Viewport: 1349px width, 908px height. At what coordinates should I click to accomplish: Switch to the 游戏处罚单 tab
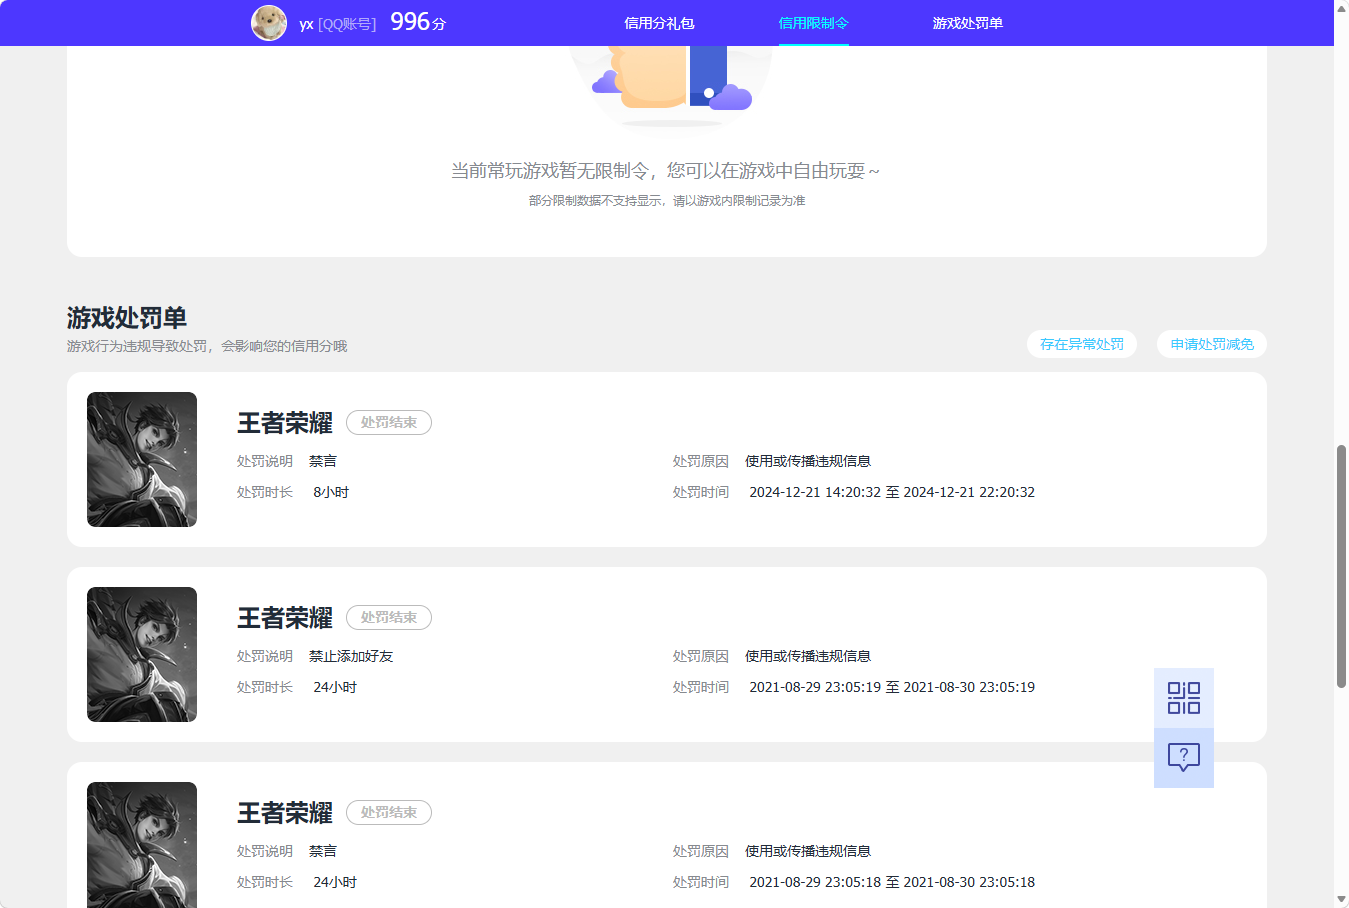coord(967,23)
